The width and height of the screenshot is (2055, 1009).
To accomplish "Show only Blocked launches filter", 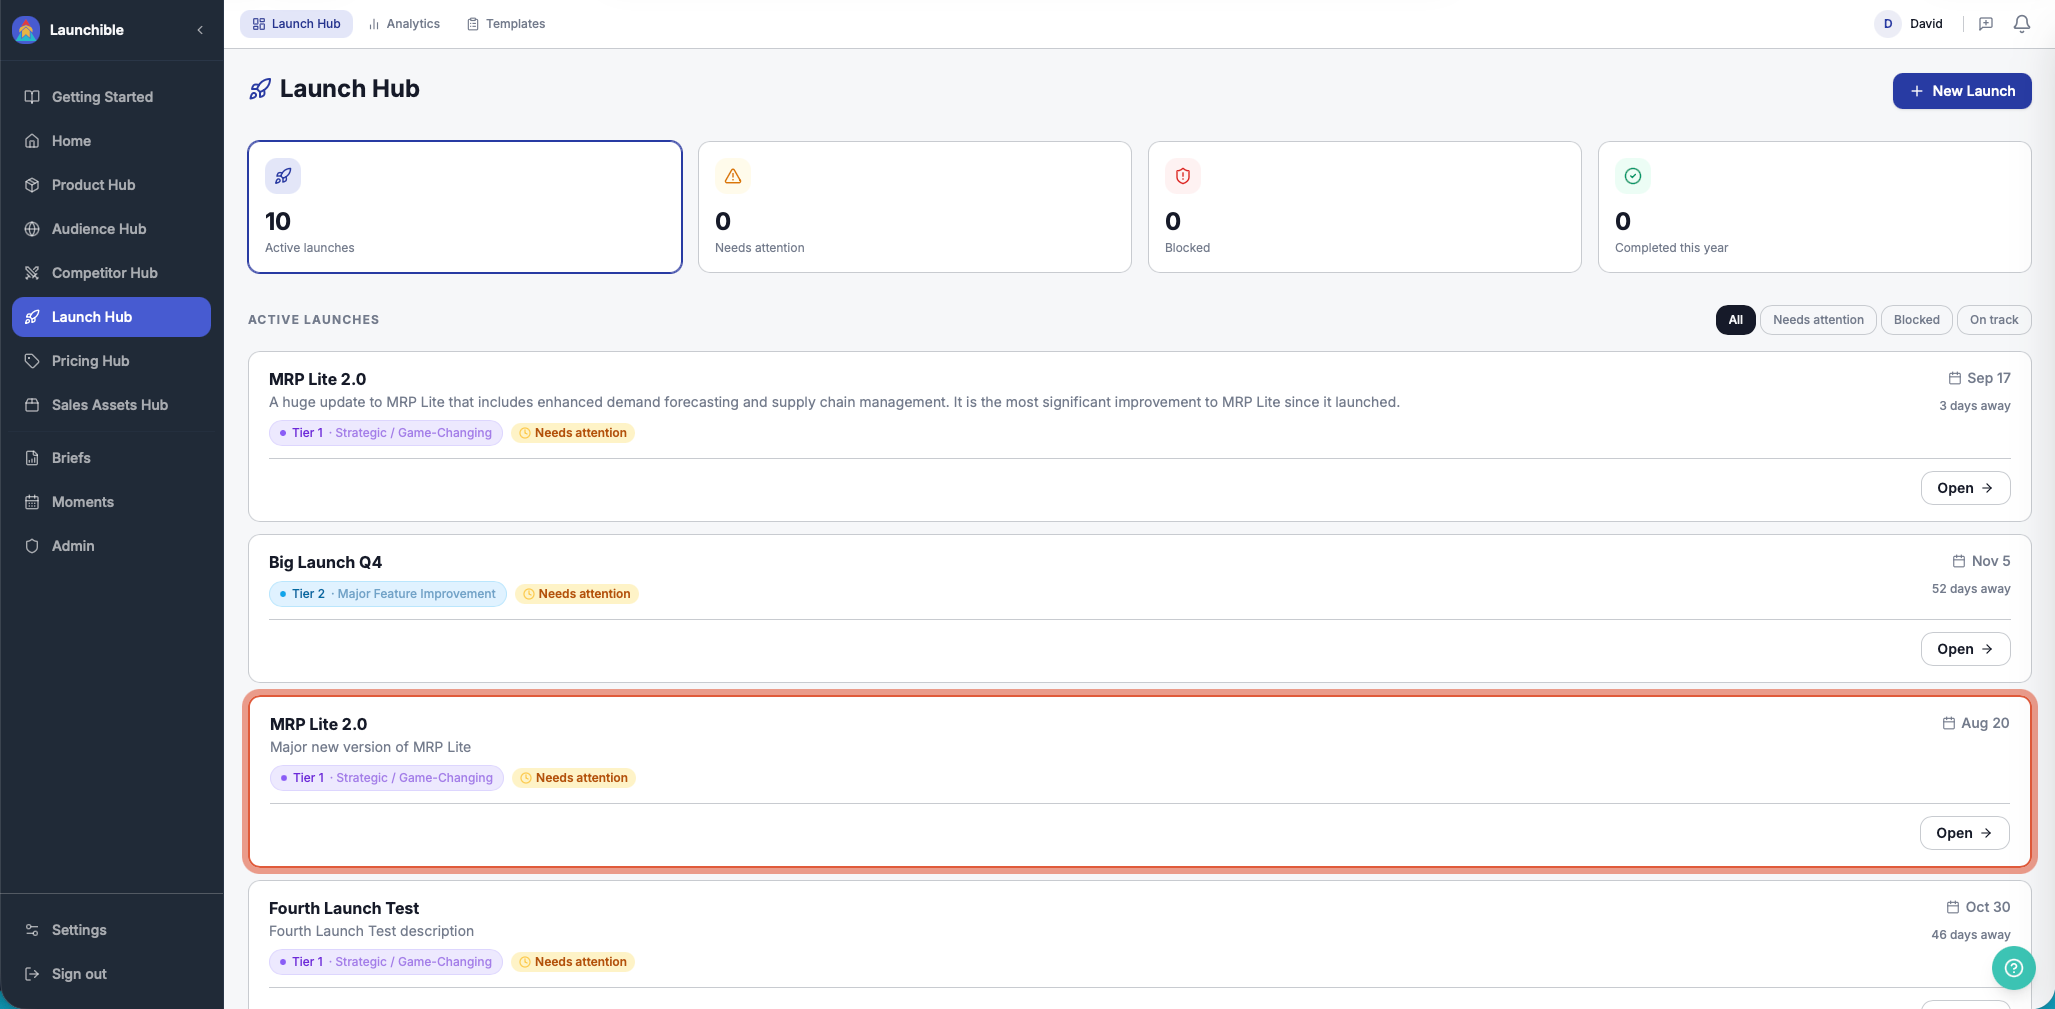I will point(1916,320).
